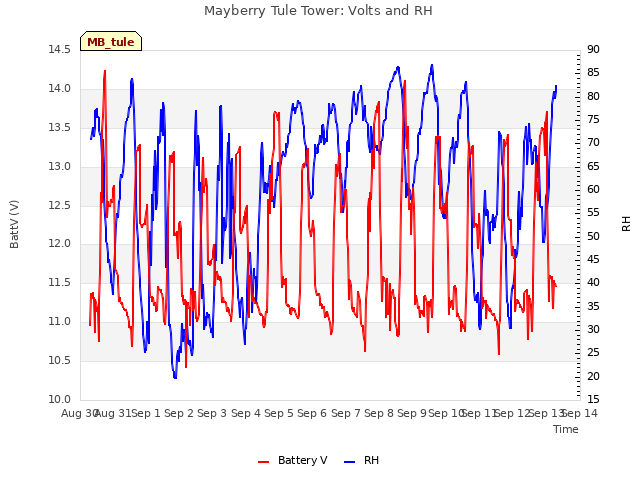
Task: Click the 14.0 left axis tick
Action: pyautogui.click(x=59, y=89)
